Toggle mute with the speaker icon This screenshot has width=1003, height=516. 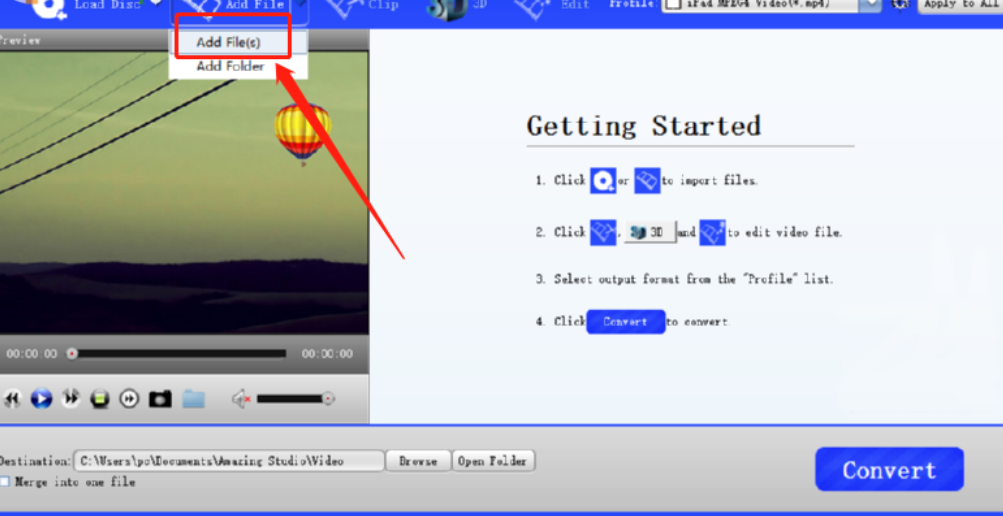click(x=241, y=400)
